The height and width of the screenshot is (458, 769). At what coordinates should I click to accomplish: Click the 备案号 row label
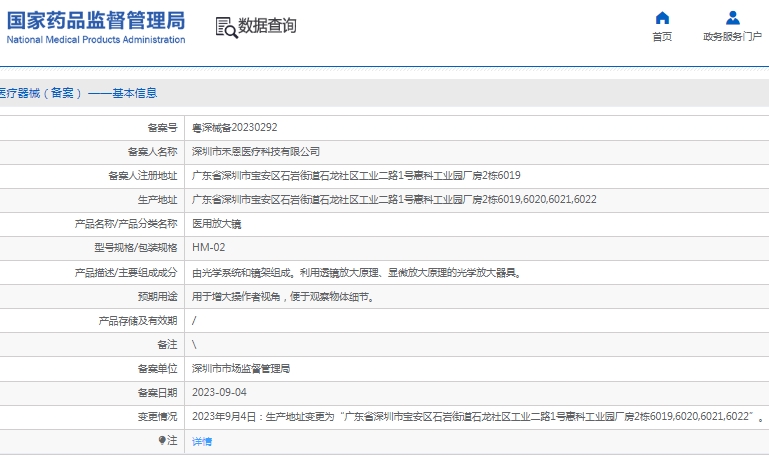point(162,127)
